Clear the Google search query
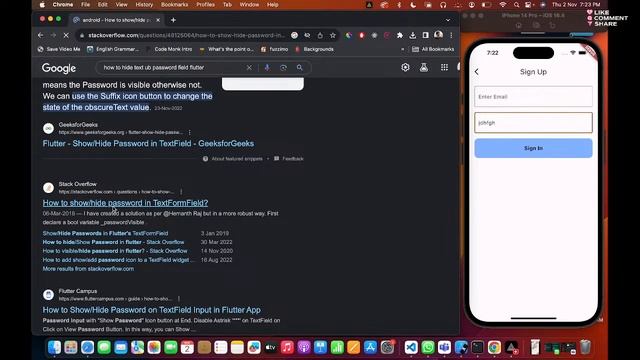 point(249,67)
